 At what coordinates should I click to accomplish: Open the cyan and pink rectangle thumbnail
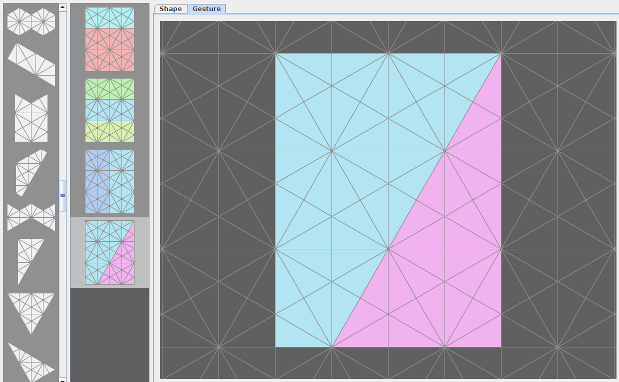coord(110,39)
